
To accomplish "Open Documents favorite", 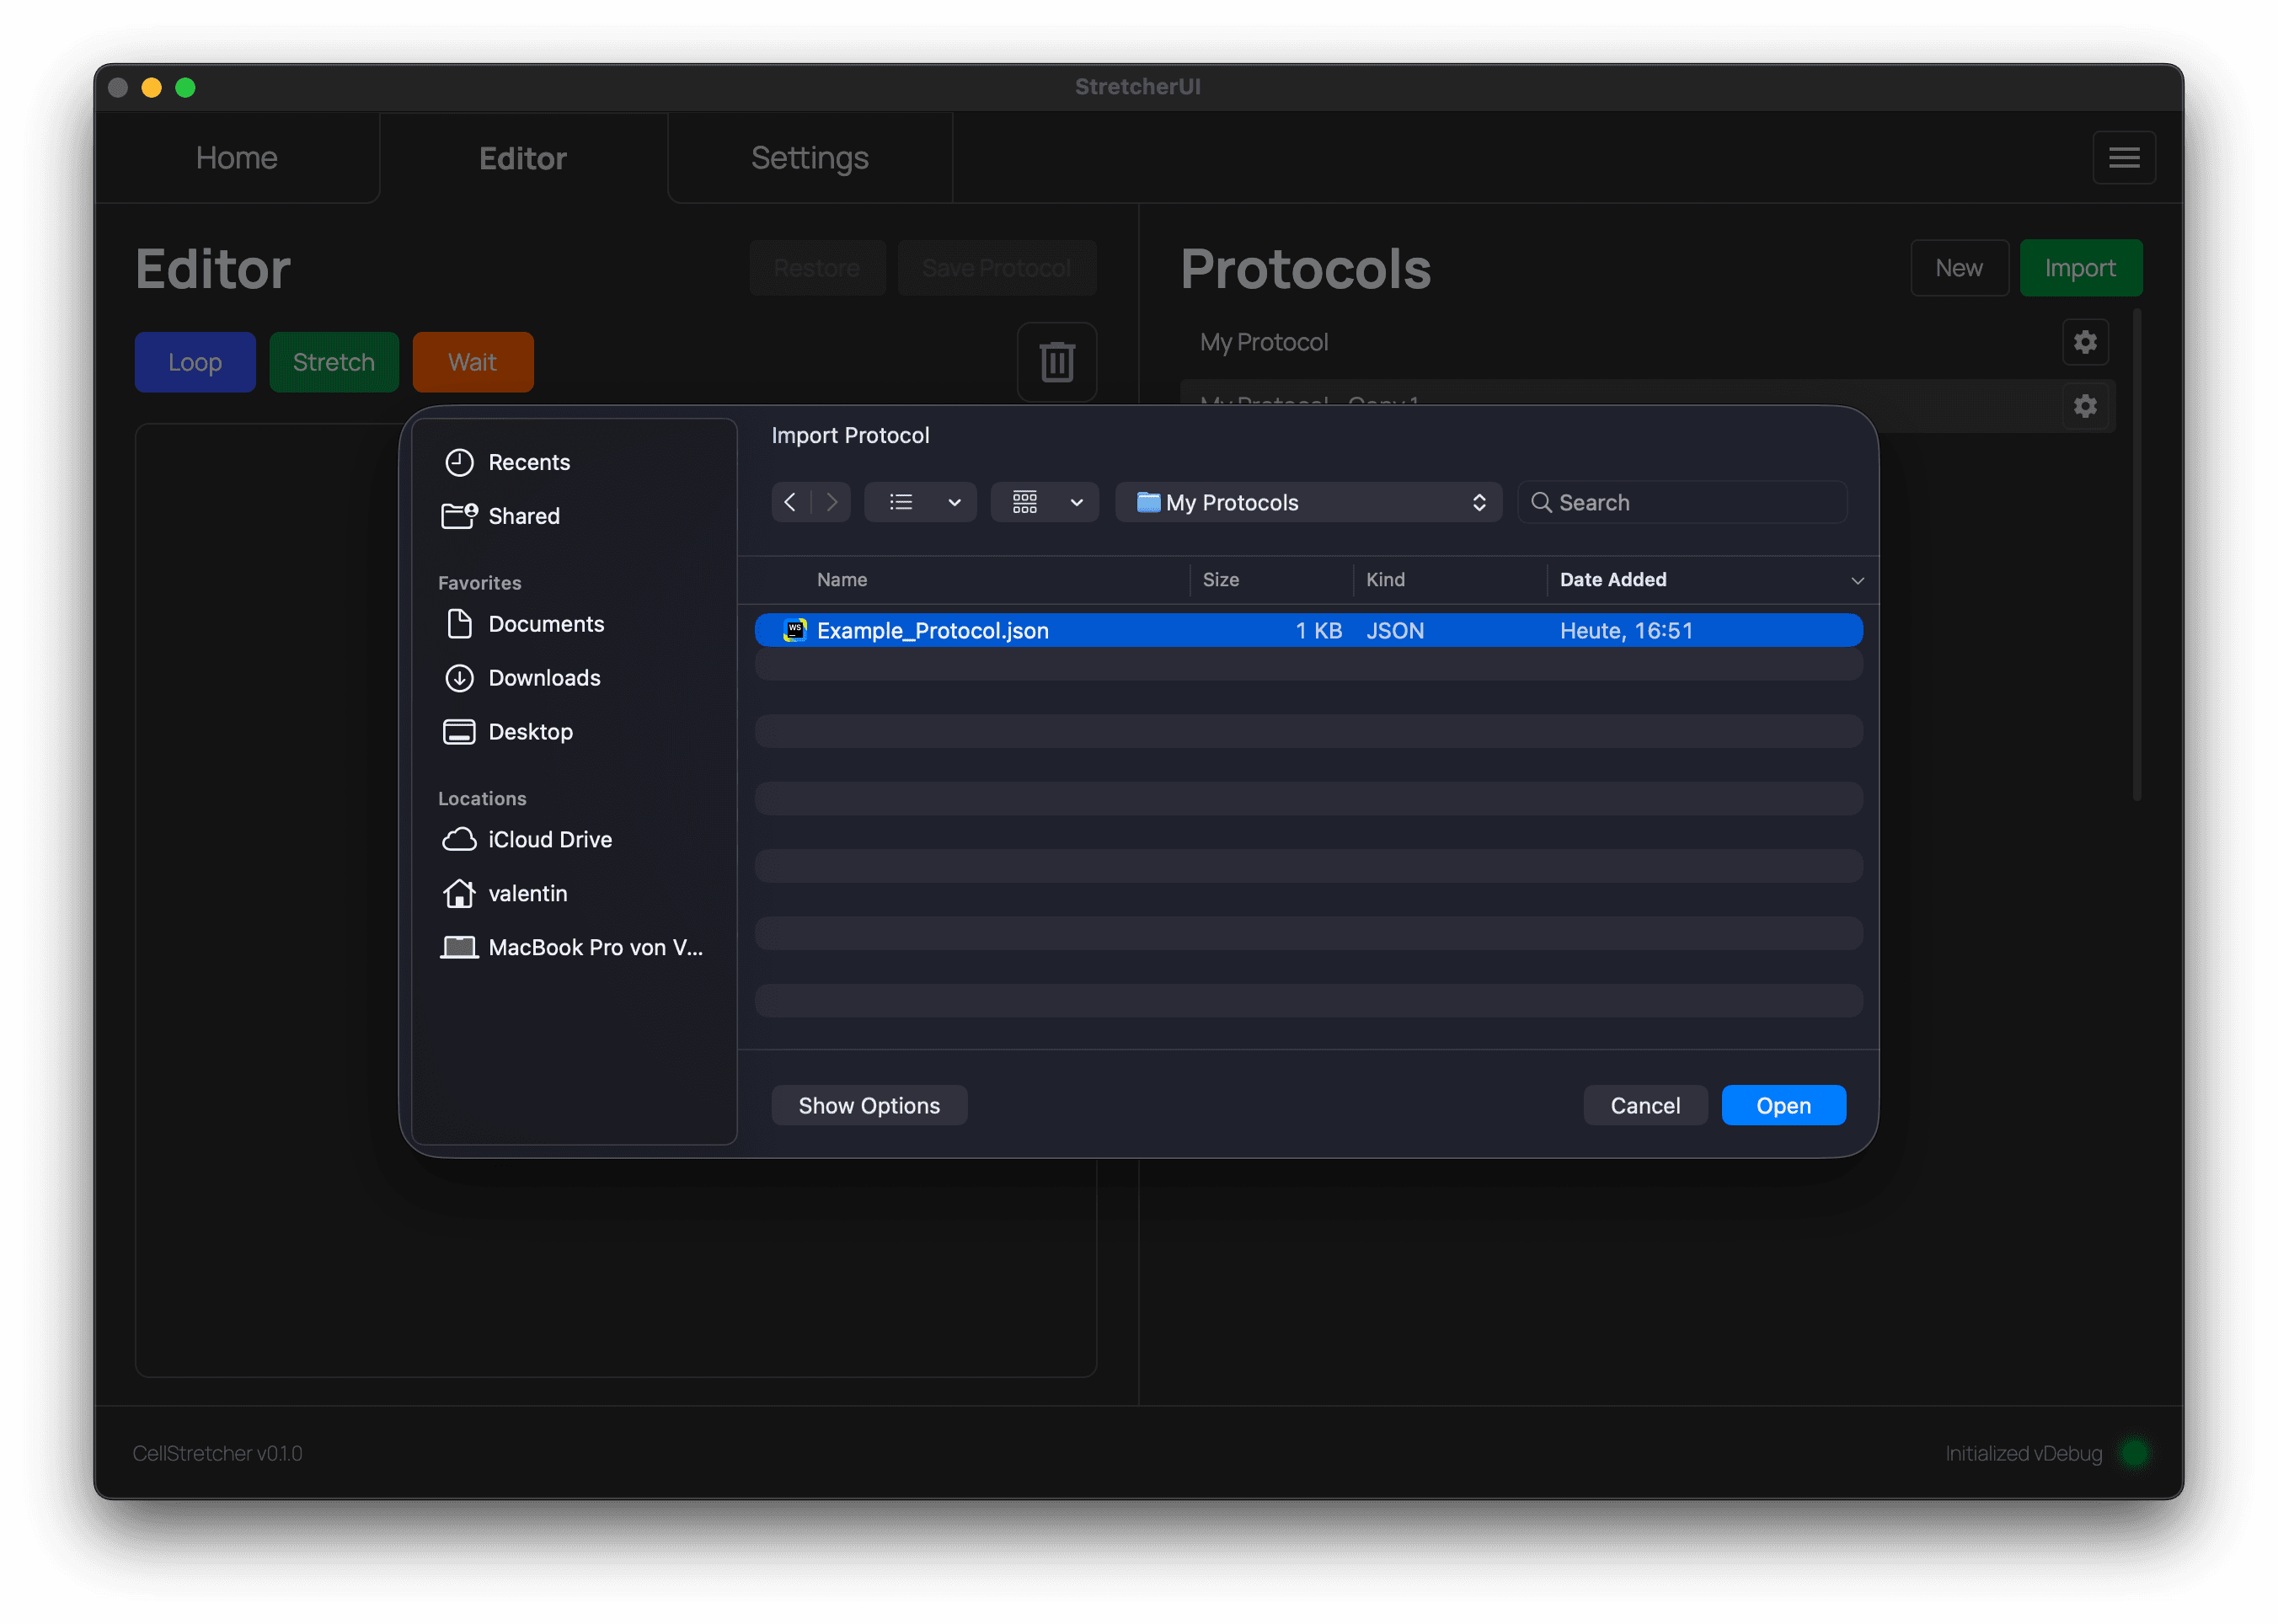I will 574,624.
